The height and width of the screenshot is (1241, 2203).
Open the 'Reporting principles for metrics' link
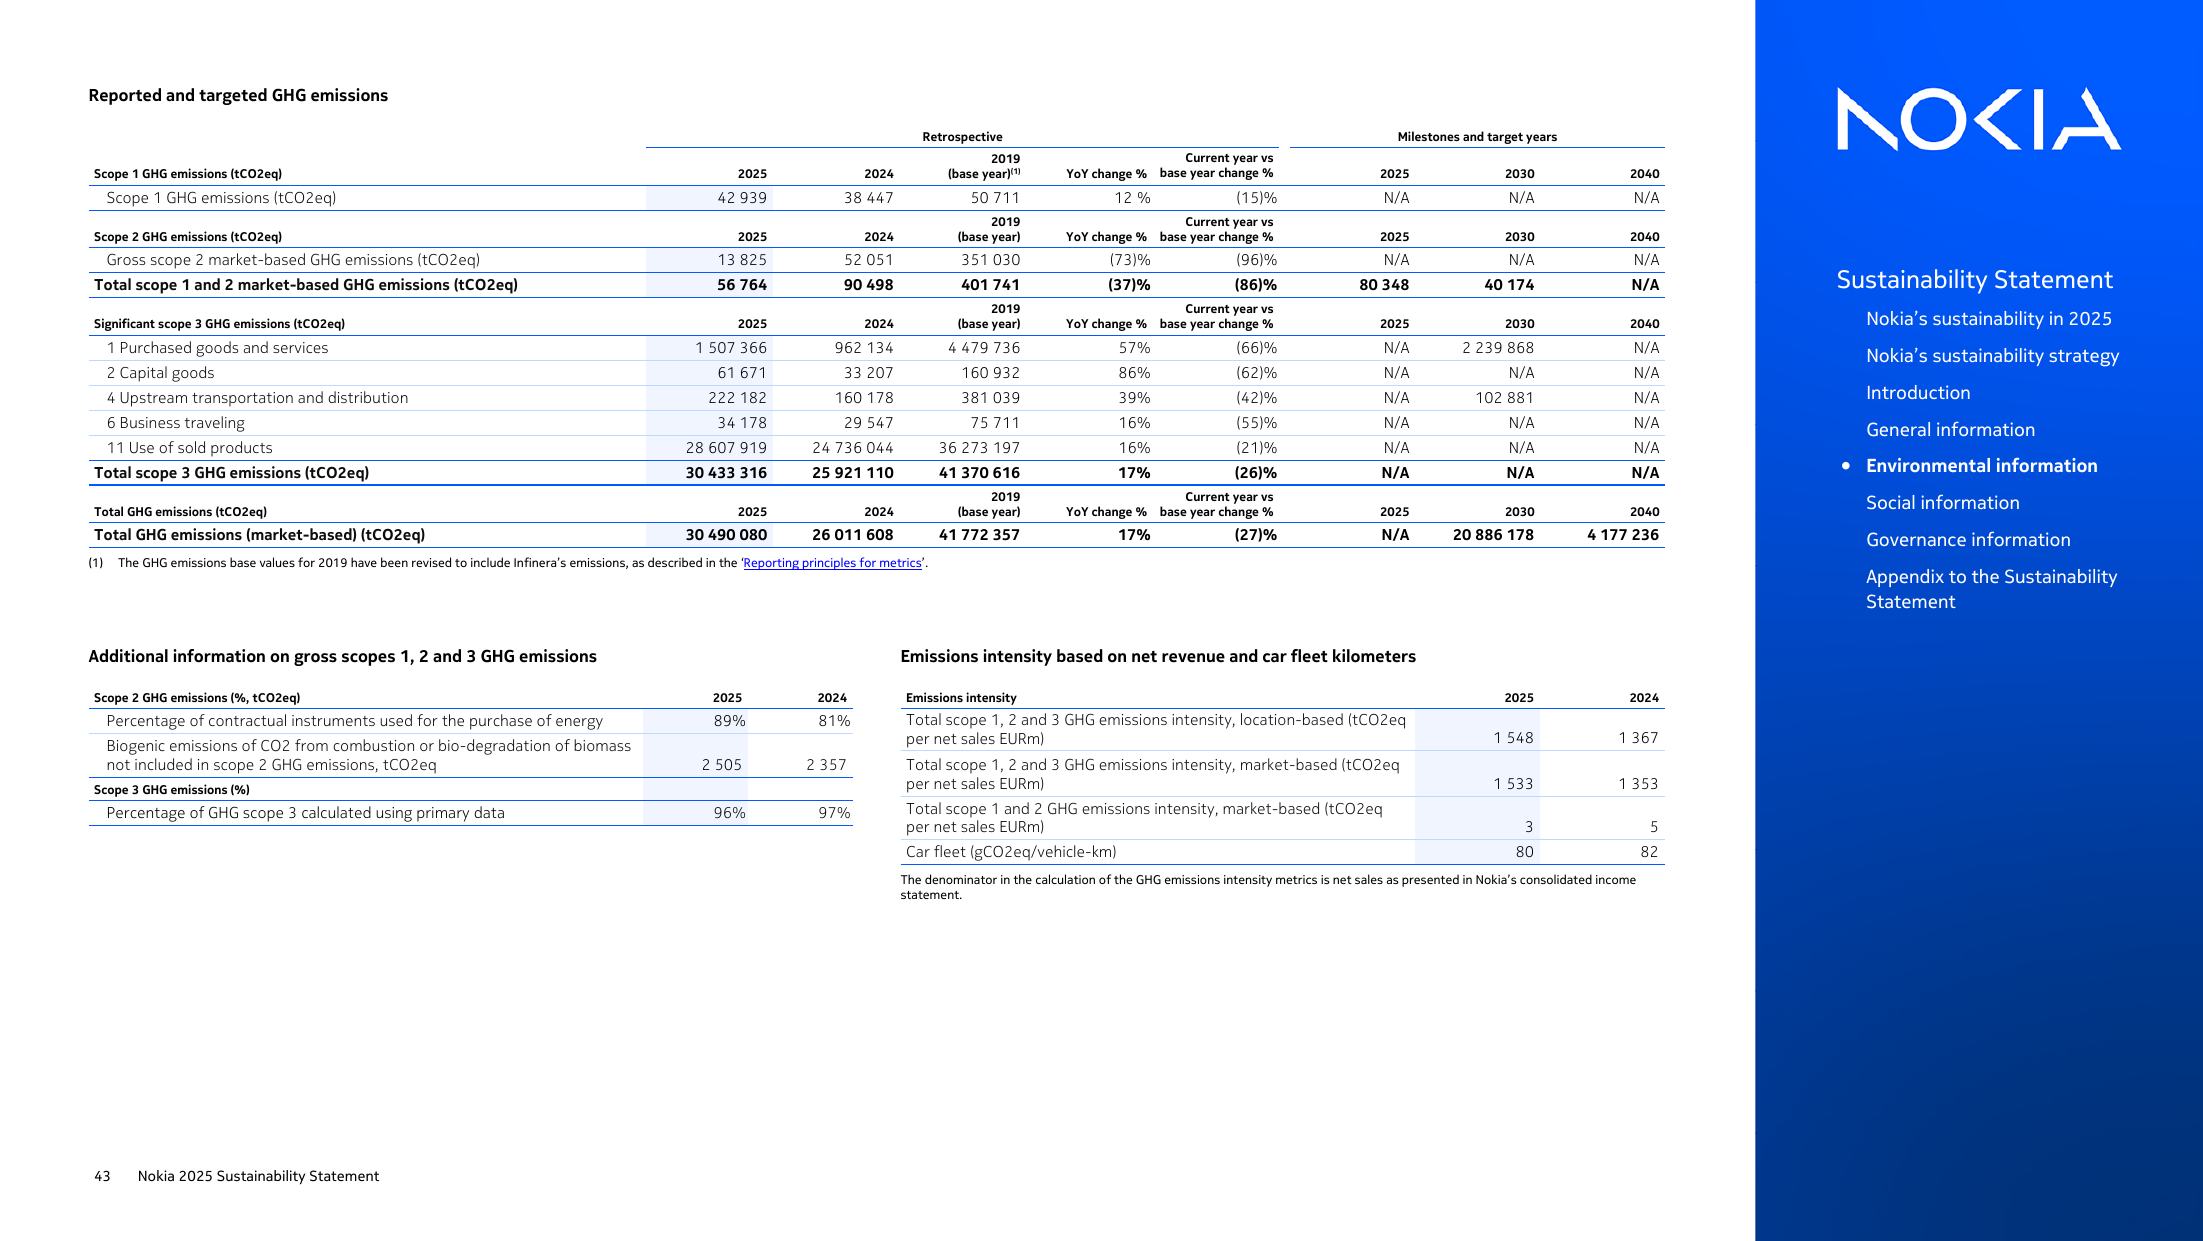832,563
